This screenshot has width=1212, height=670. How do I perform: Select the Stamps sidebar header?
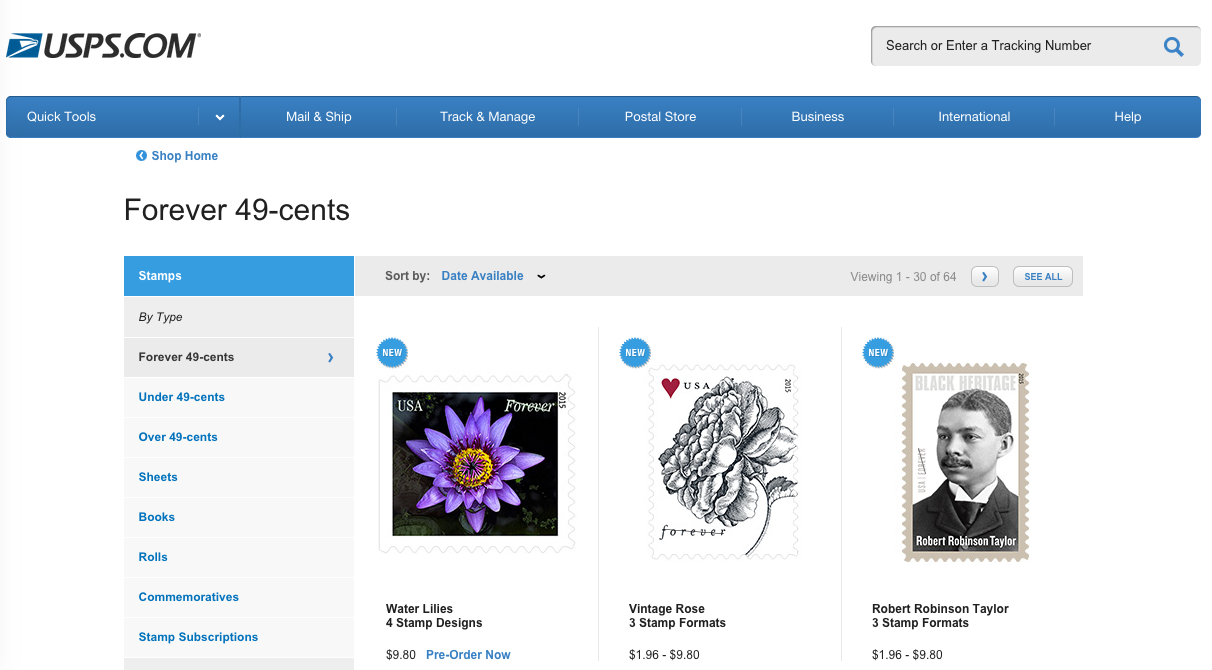pos(239,276)
